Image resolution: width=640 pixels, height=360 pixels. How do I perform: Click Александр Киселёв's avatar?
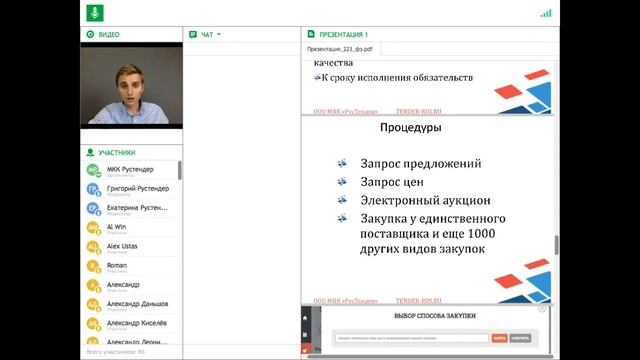(x=93, y=323)
